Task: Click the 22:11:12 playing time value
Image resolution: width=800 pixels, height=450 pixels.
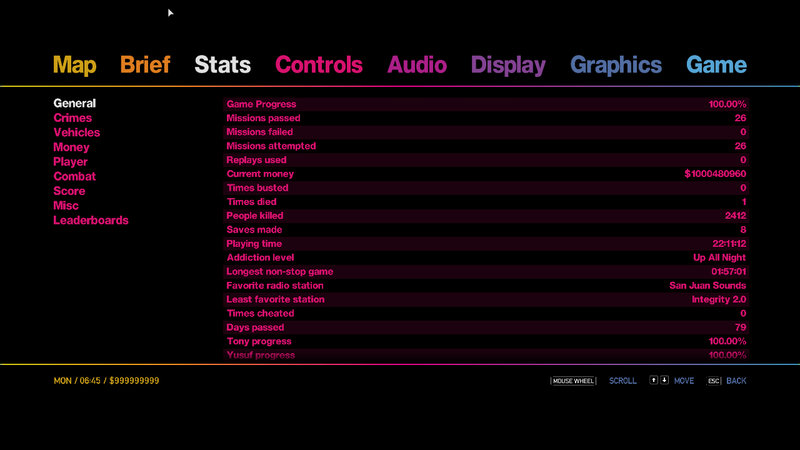Action: pyautogui.click(x=729, y=244)
